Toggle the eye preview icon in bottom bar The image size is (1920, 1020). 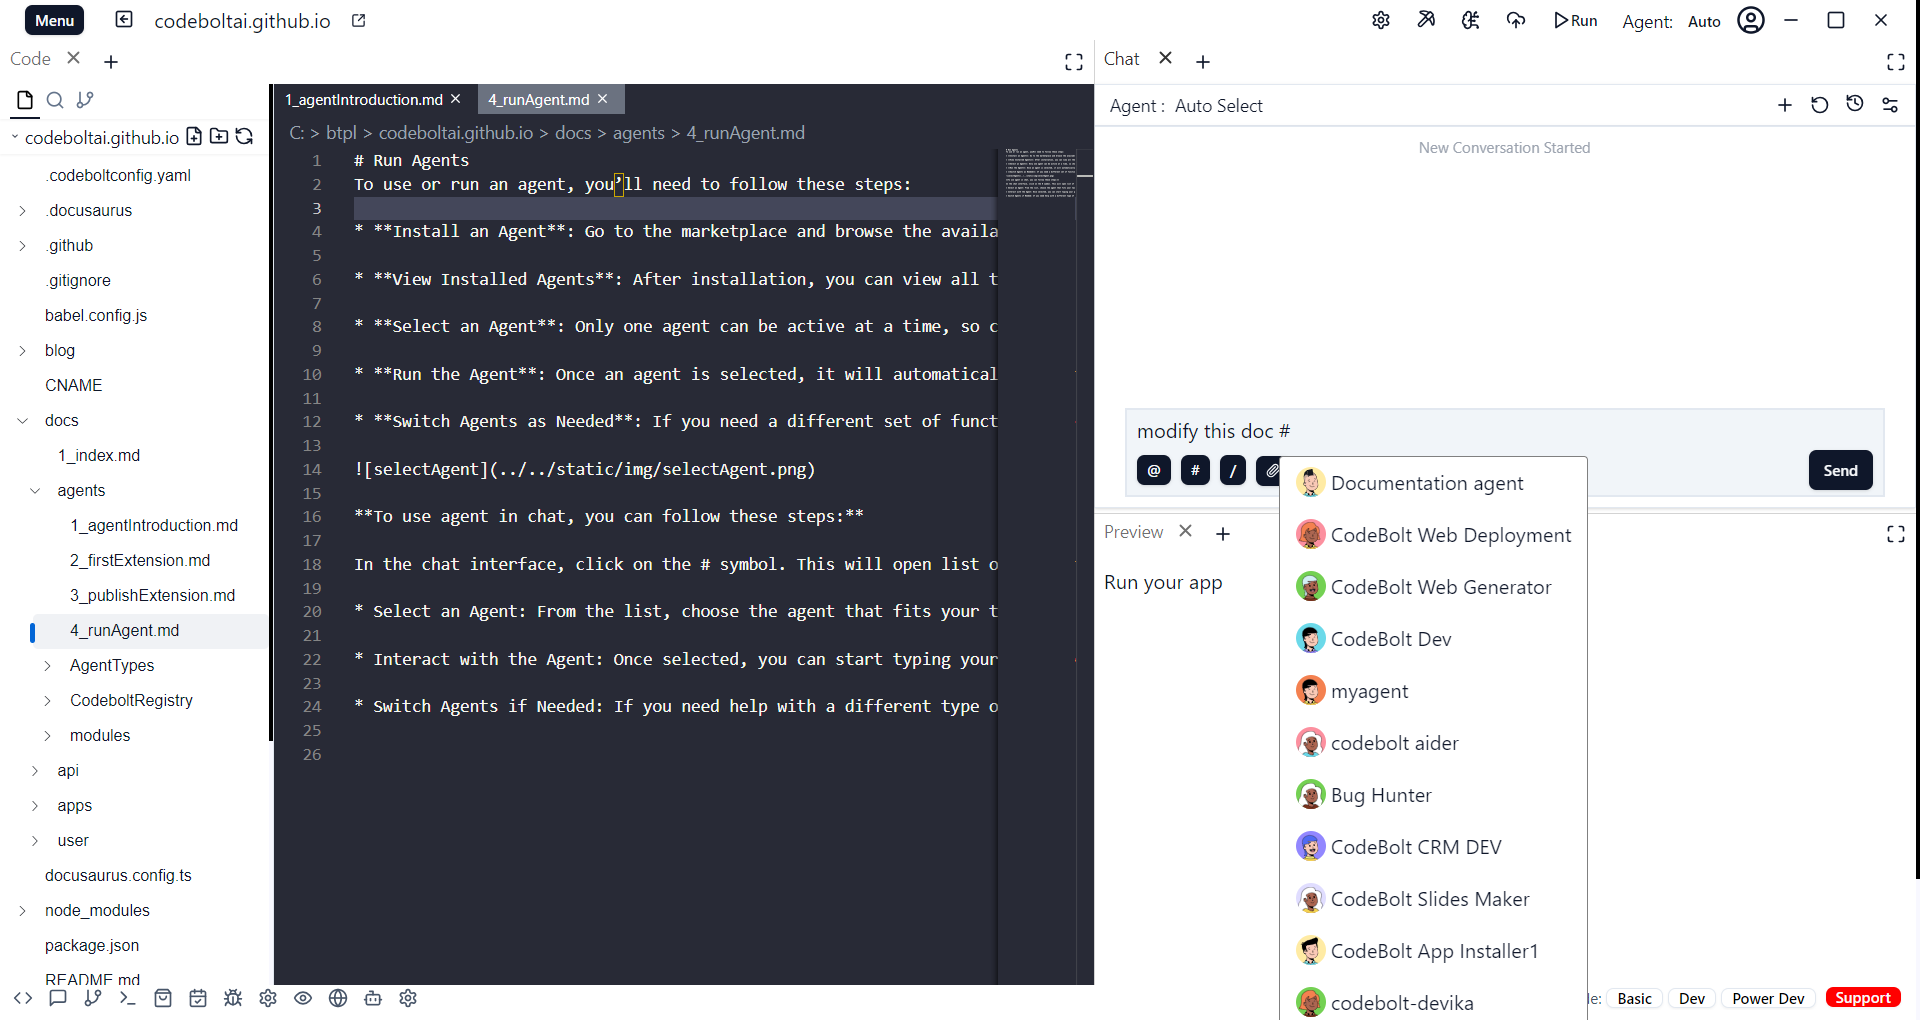[303, 998]
